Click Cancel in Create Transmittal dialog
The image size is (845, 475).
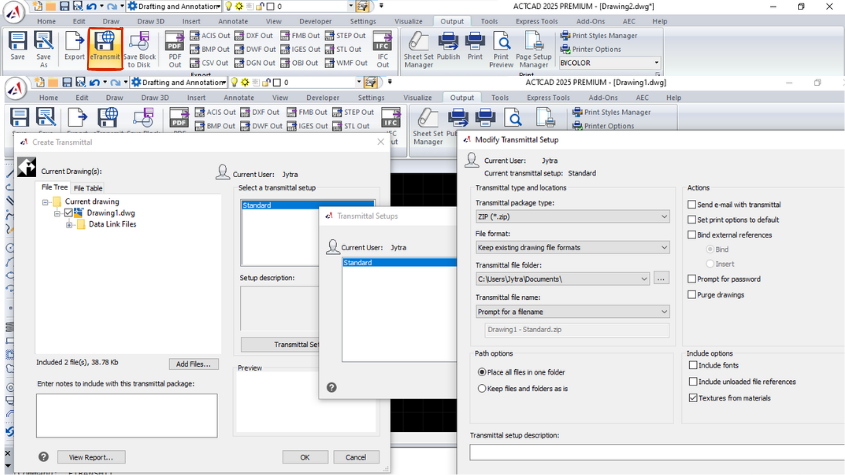point(356,457)
